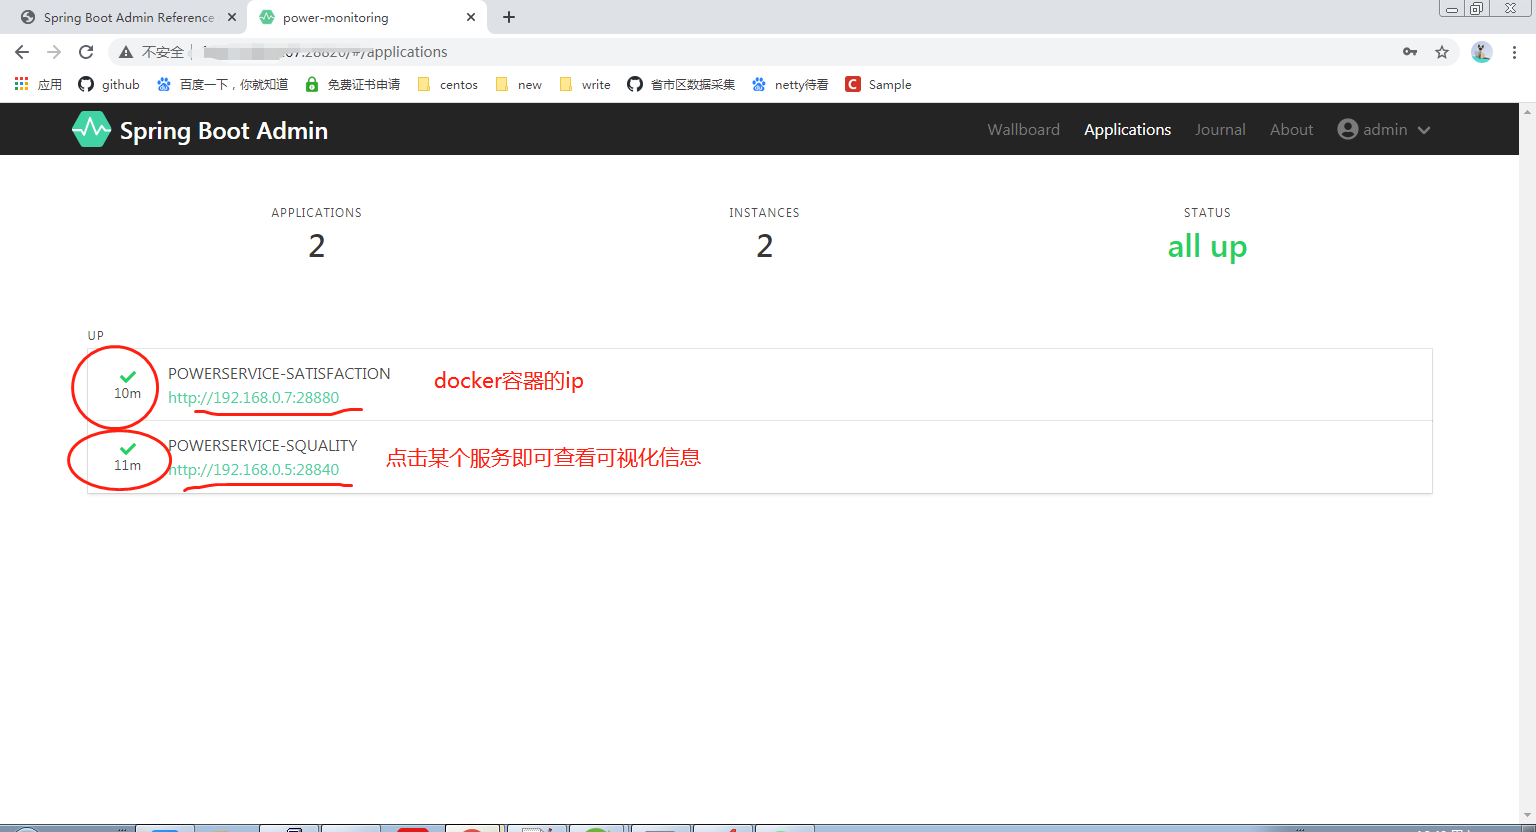The image size is (1536, 832).
Task: Open the Journal page
Action: pyautogui.click(x=1220, y=129)
